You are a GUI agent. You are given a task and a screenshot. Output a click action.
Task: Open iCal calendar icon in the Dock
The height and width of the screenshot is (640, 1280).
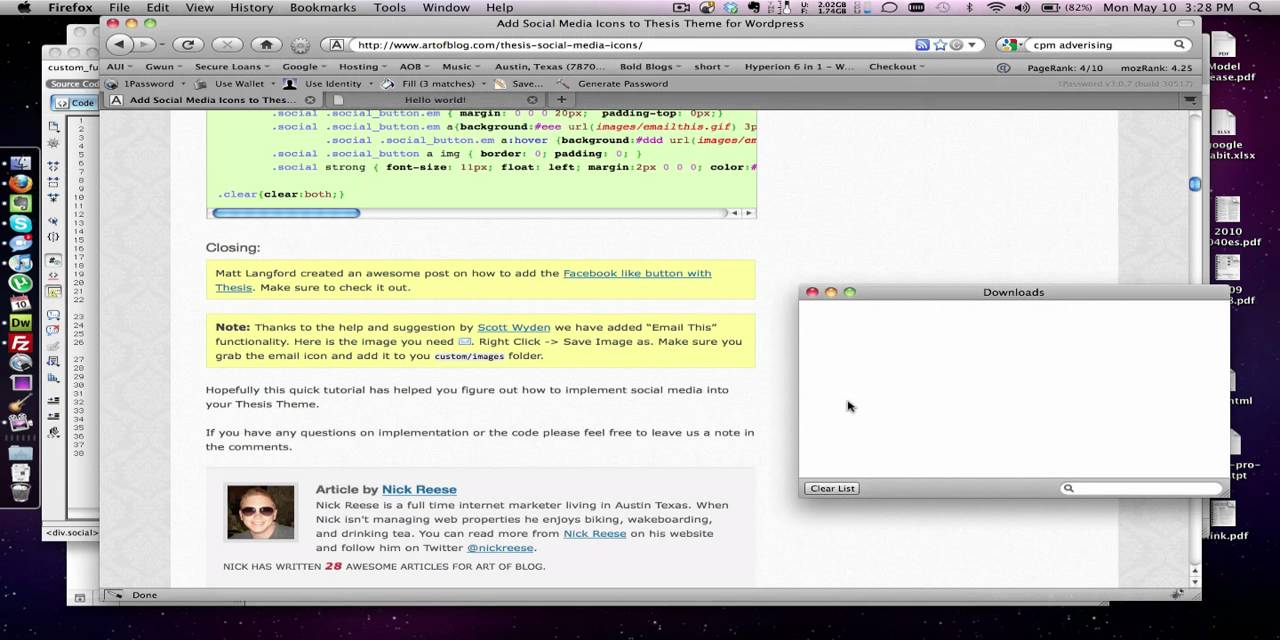(x=20, y=303)
